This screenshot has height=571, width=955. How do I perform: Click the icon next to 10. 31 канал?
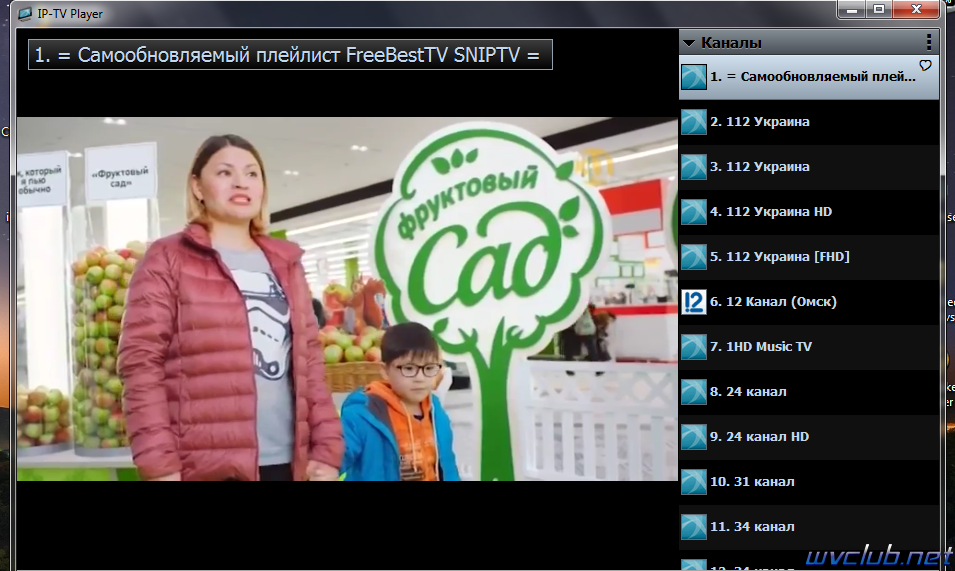pyautogui.click(x=694, y=482)
